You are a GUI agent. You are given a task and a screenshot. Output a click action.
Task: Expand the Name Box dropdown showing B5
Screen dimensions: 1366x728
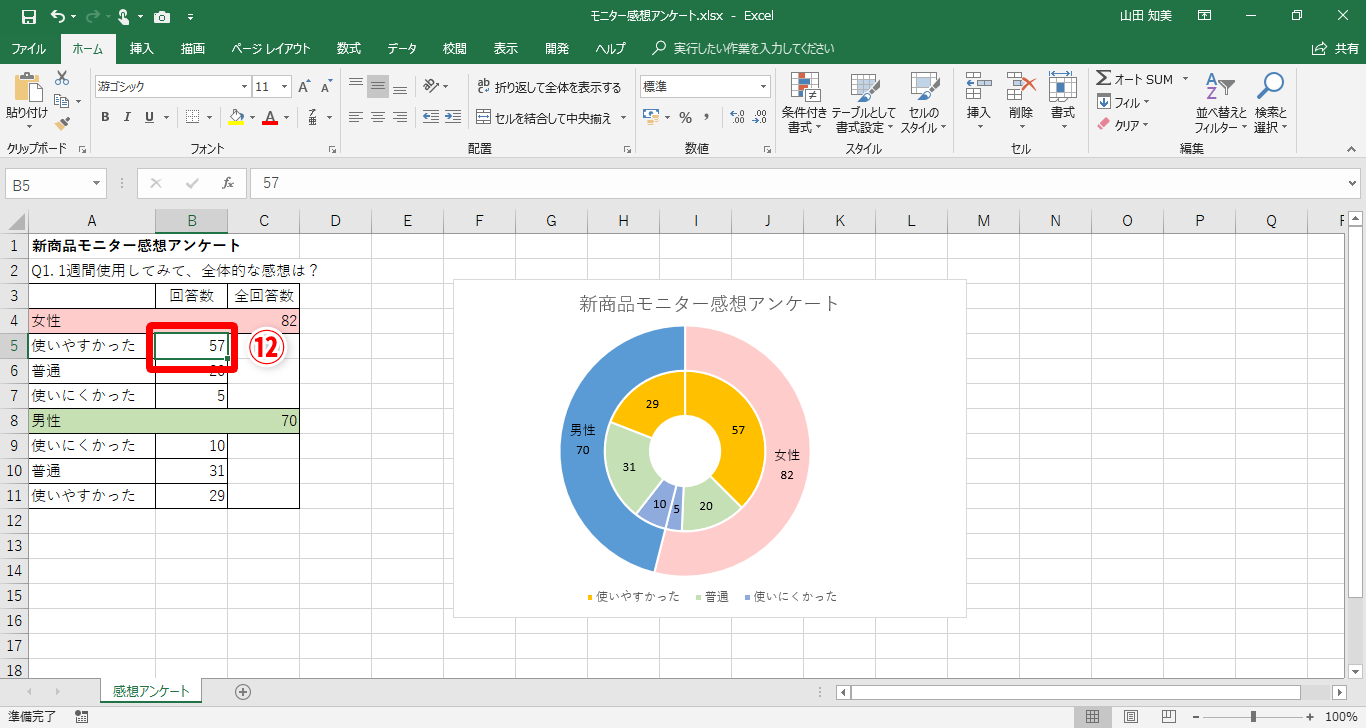click(97, 183)
